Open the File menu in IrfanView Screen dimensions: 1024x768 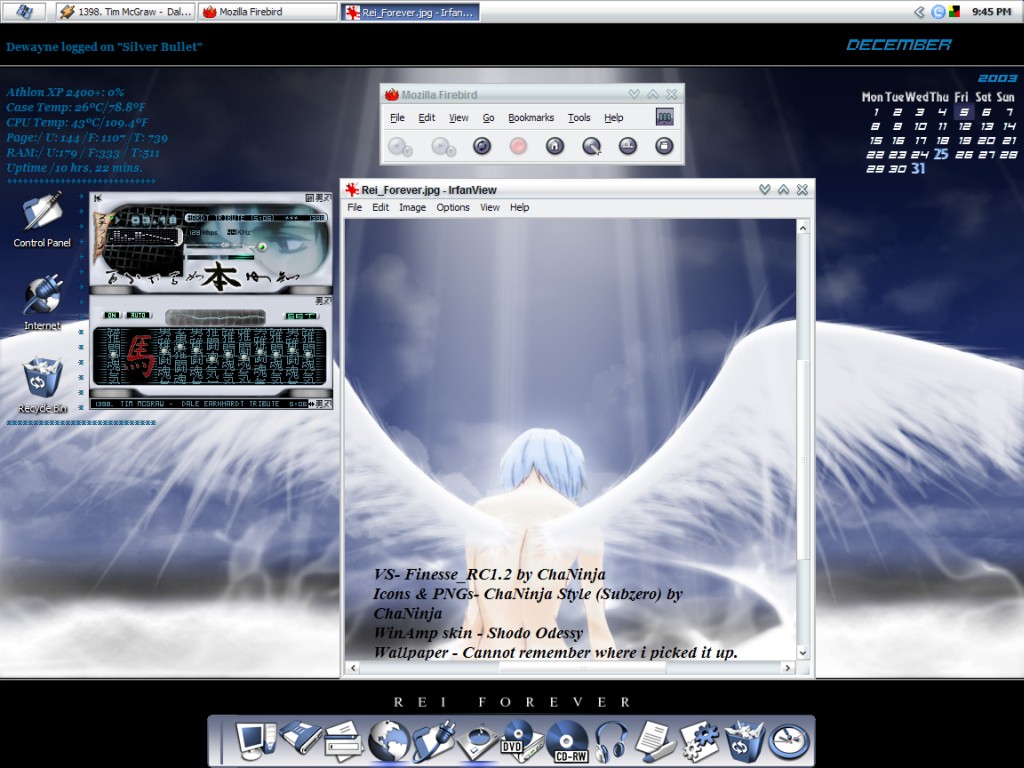(355, 207)
